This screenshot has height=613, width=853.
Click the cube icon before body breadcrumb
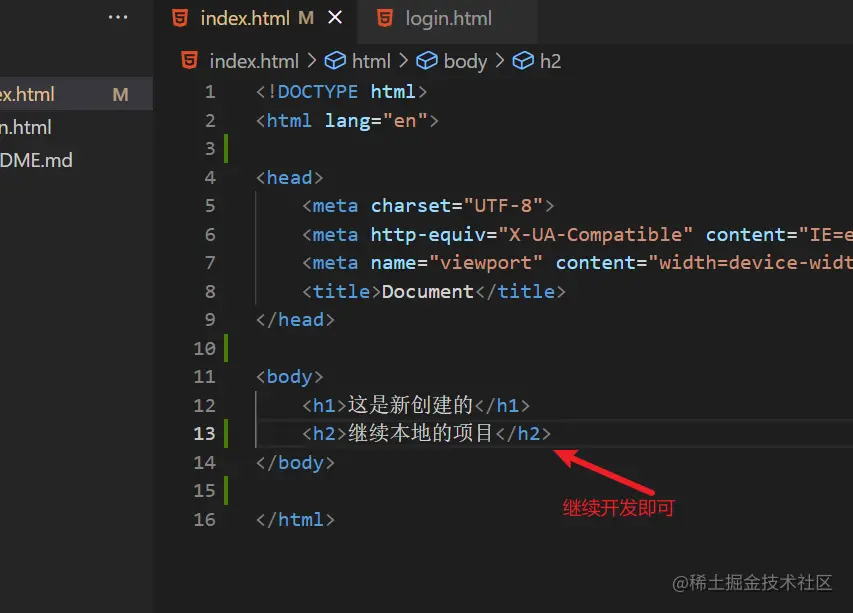coord(427,61)
